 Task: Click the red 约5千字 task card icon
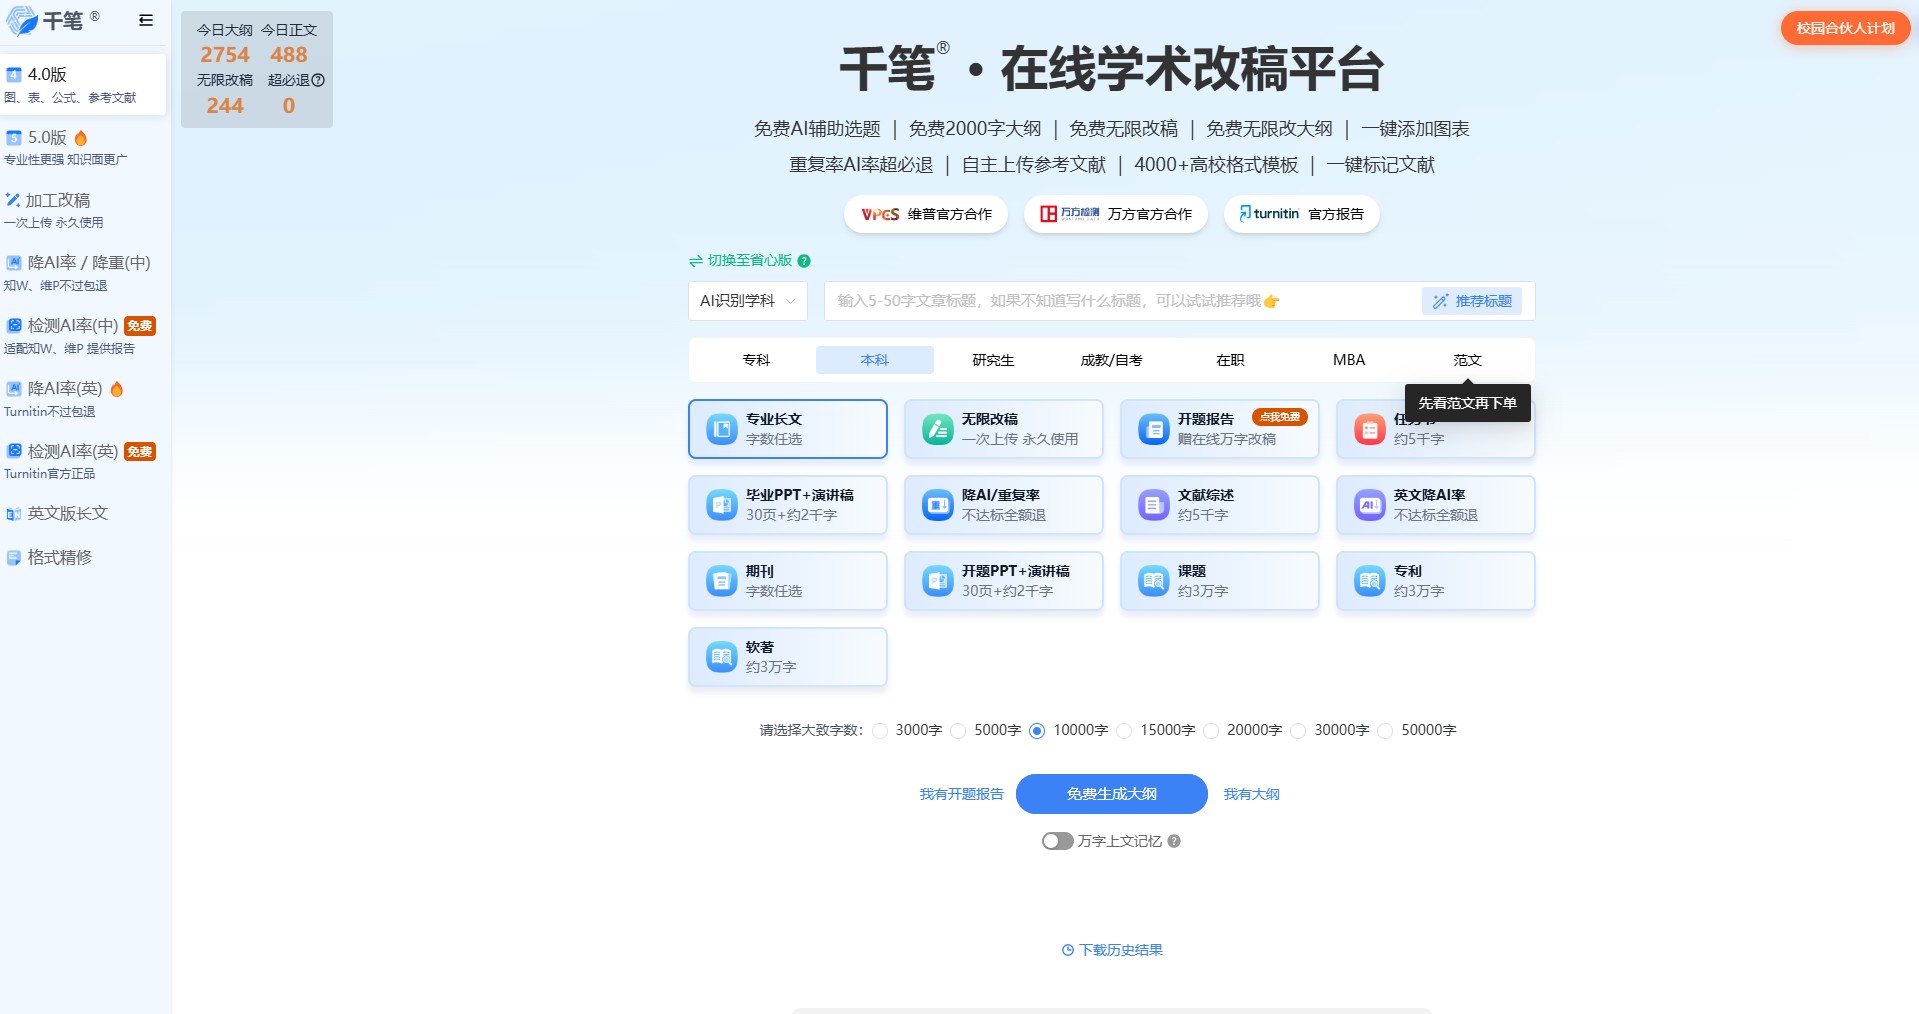pyautogui.click(x=1370, y=430)
